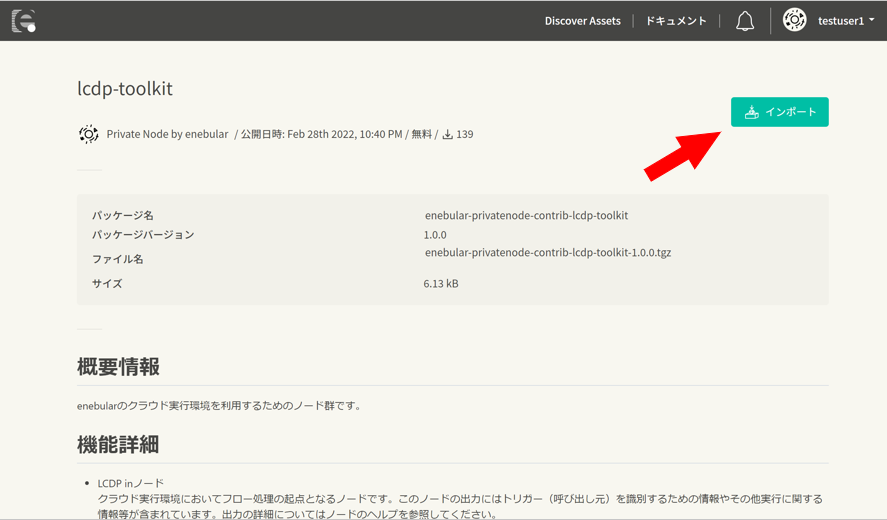This screenshot has height=520, width=887.
Task: Click the インポート button
Action: click(780, 112)
